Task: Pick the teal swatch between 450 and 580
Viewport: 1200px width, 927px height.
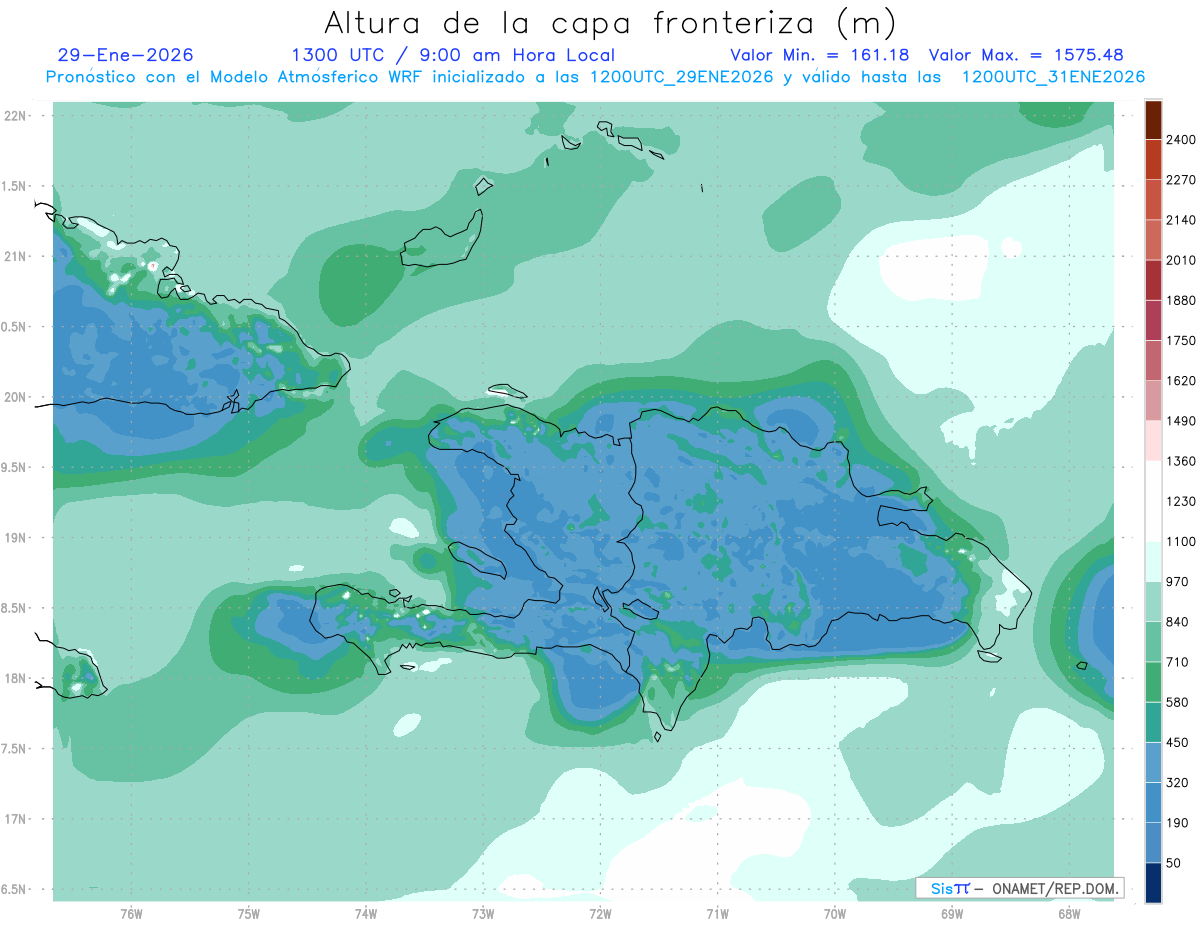Action: (1153, 722)
